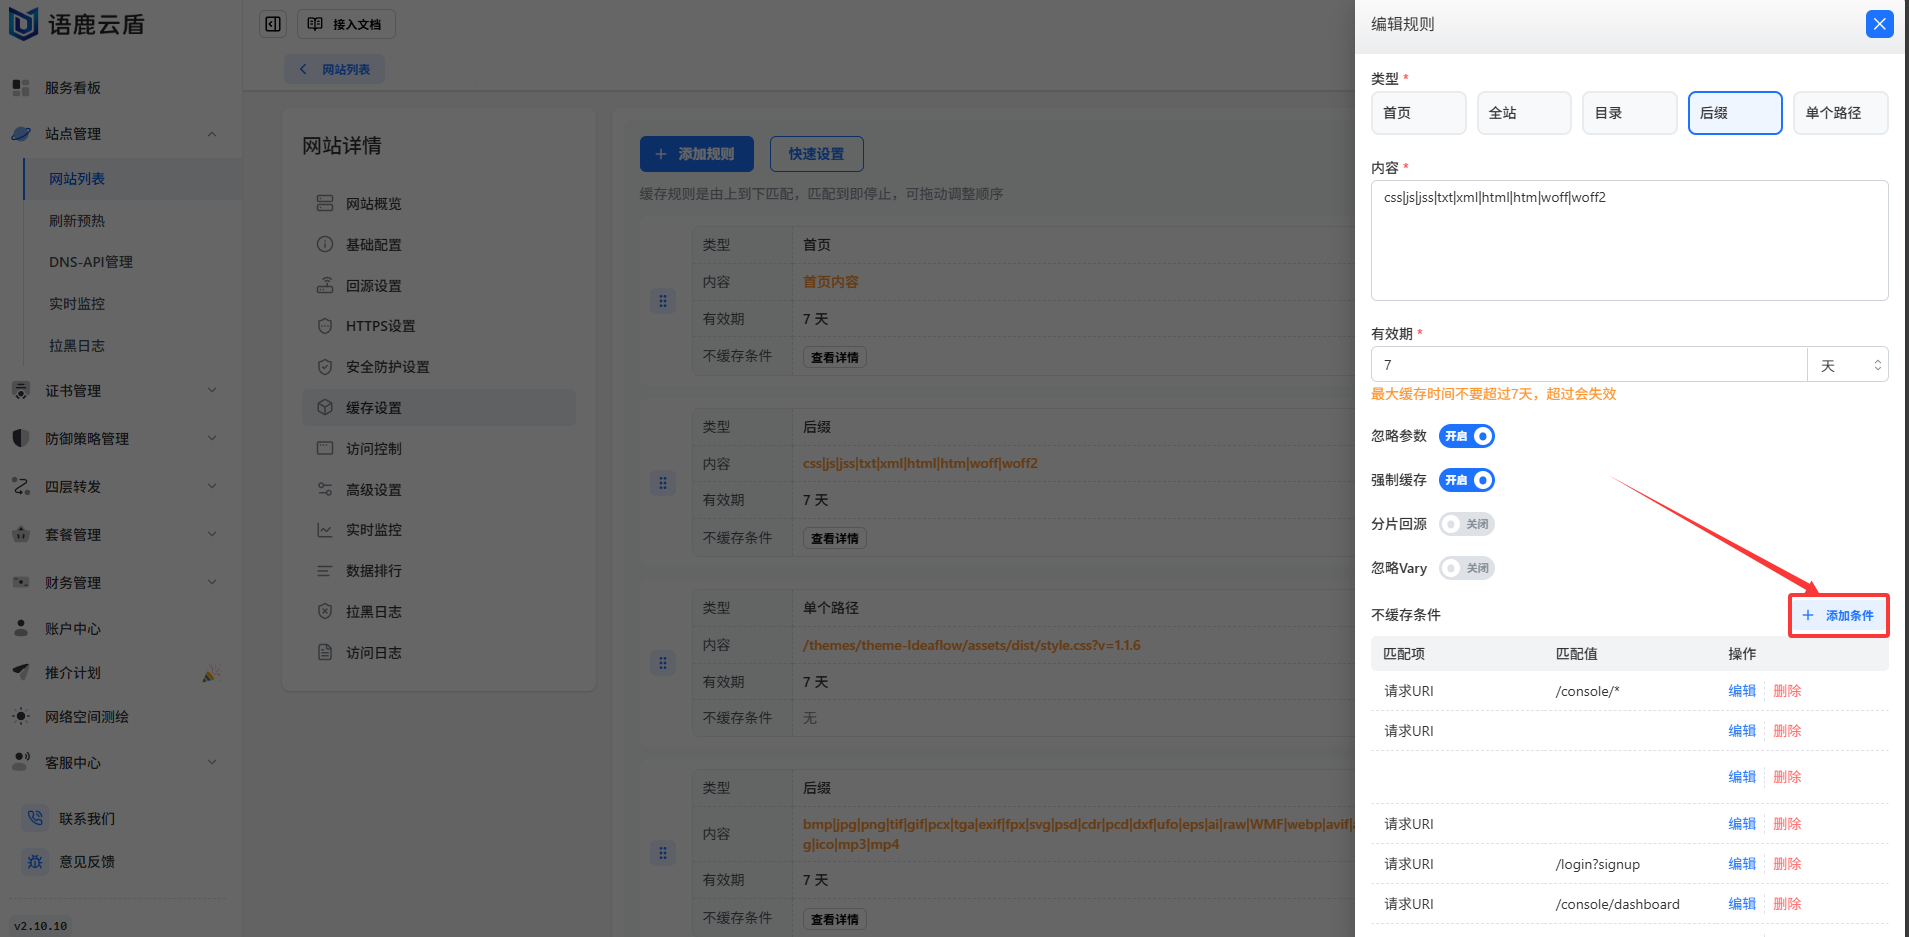1909x937 pixels.
Task: Click the HTTPS设置 shield icon
Action: pyautogui.click(x=325, y=326)
